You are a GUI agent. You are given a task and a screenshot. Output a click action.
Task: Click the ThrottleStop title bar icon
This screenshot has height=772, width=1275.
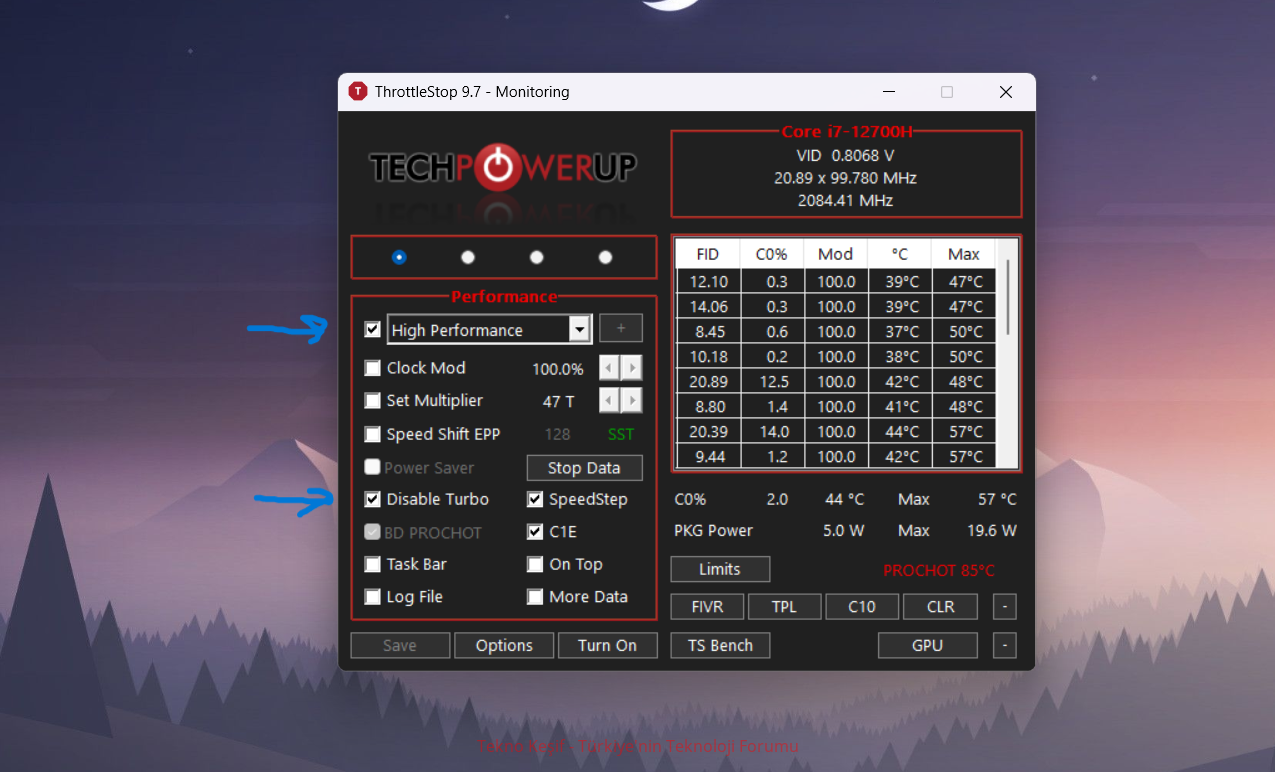pyautogui.click(x=358, y=92)
